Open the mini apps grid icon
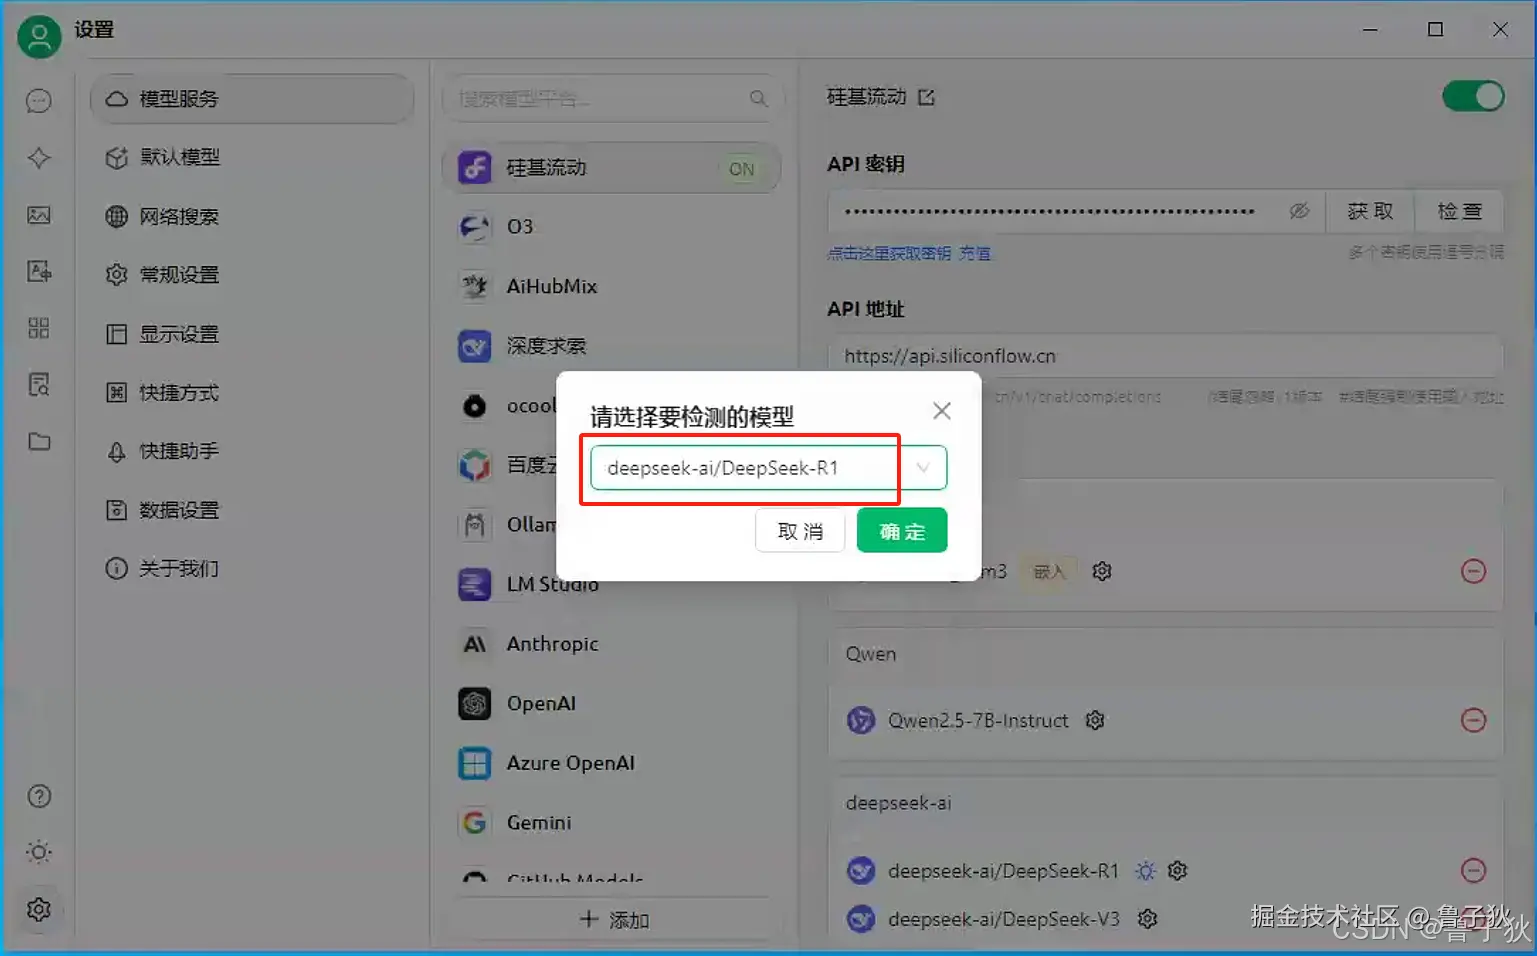1537x956 pixels. 39,327
